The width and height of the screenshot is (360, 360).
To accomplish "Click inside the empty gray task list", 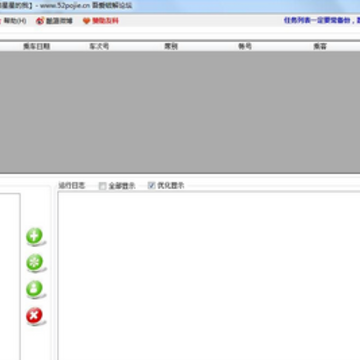I will click(180, 112).
